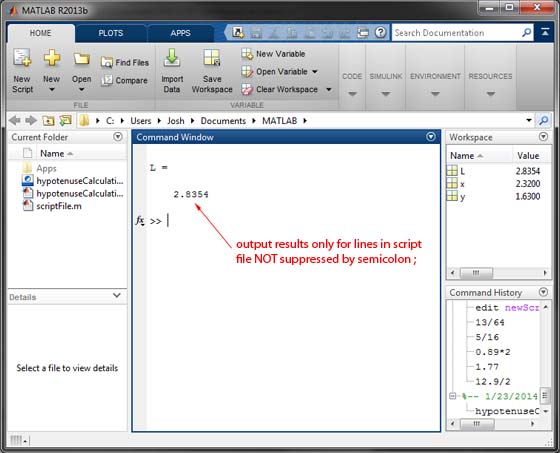Collapse the Details panel chevron

[116, 295]
